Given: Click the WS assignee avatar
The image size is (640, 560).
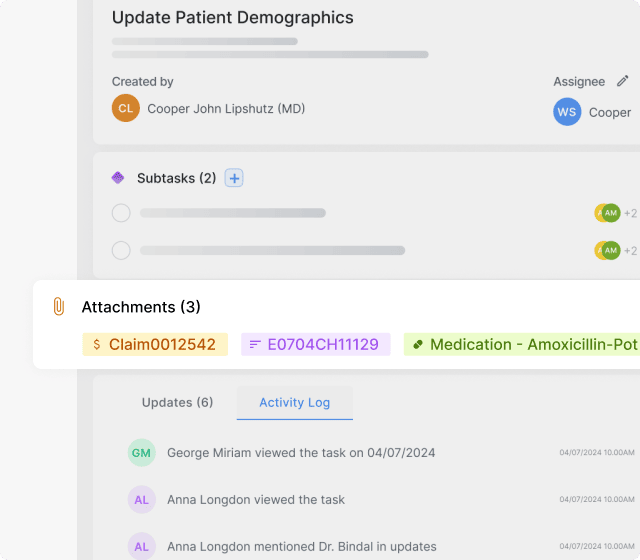Looking at the screenshot, I should 567,112.
